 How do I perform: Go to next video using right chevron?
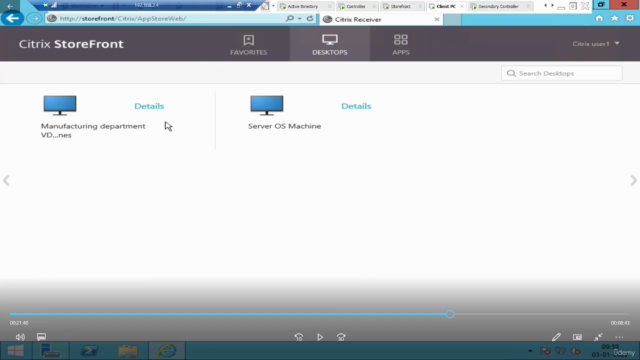[x=633, y=180]
